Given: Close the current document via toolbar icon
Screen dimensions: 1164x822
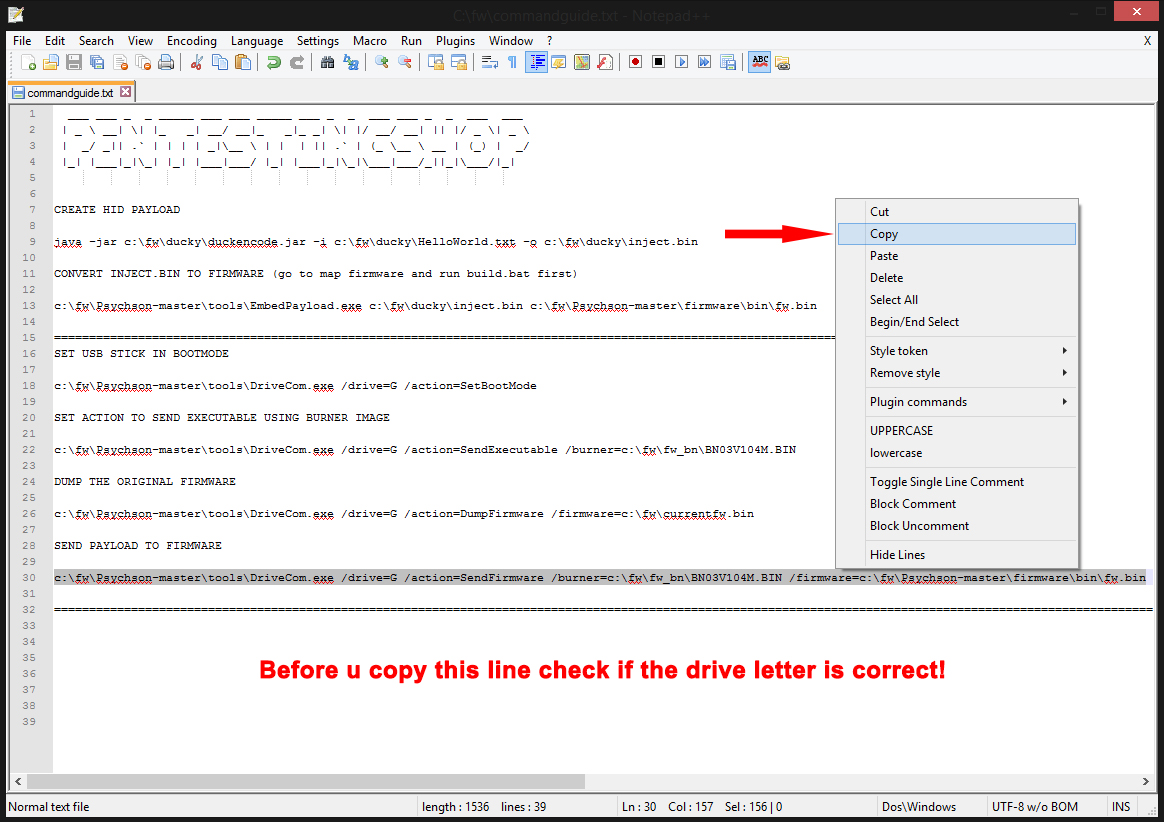Looking at the screenshot, I should (x=120, y=62).
